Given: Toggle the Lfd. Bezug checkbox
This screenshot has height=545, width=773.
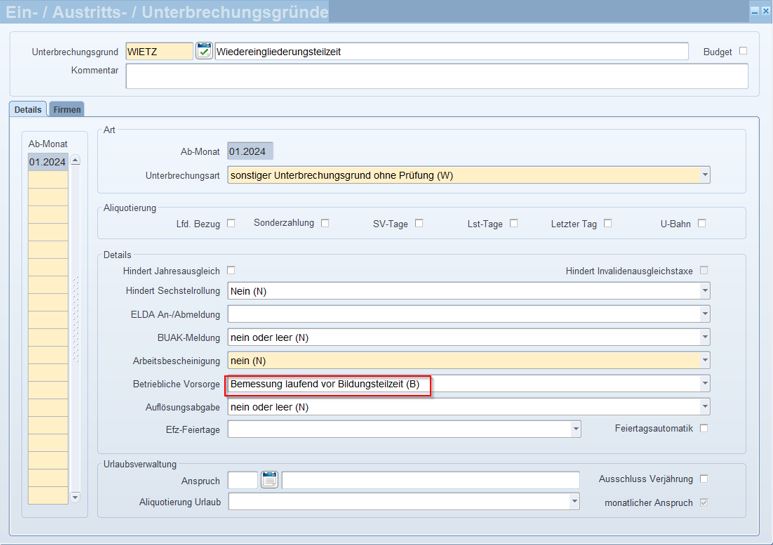Looking at the screenshot, I should 231,223.
